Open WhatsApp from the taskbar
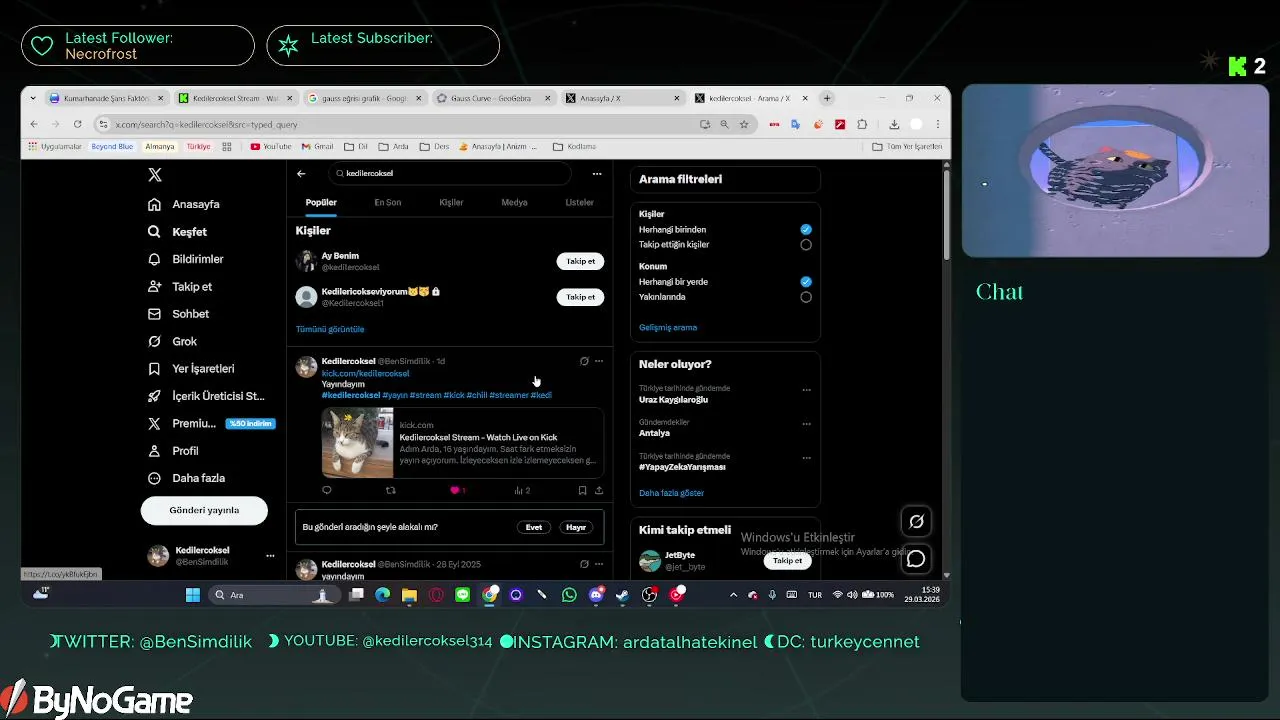1280x720 pixels. point(569,595)
